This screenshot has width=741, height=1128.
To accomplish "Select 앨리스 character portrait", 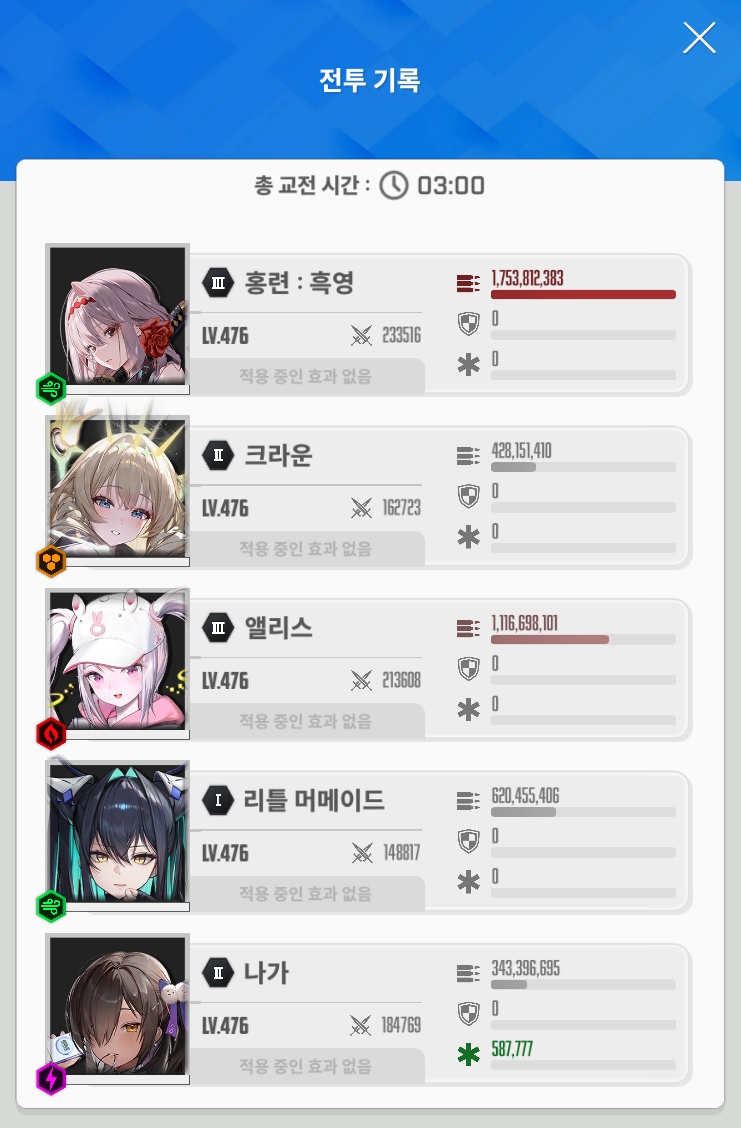I will pos(117,663).
